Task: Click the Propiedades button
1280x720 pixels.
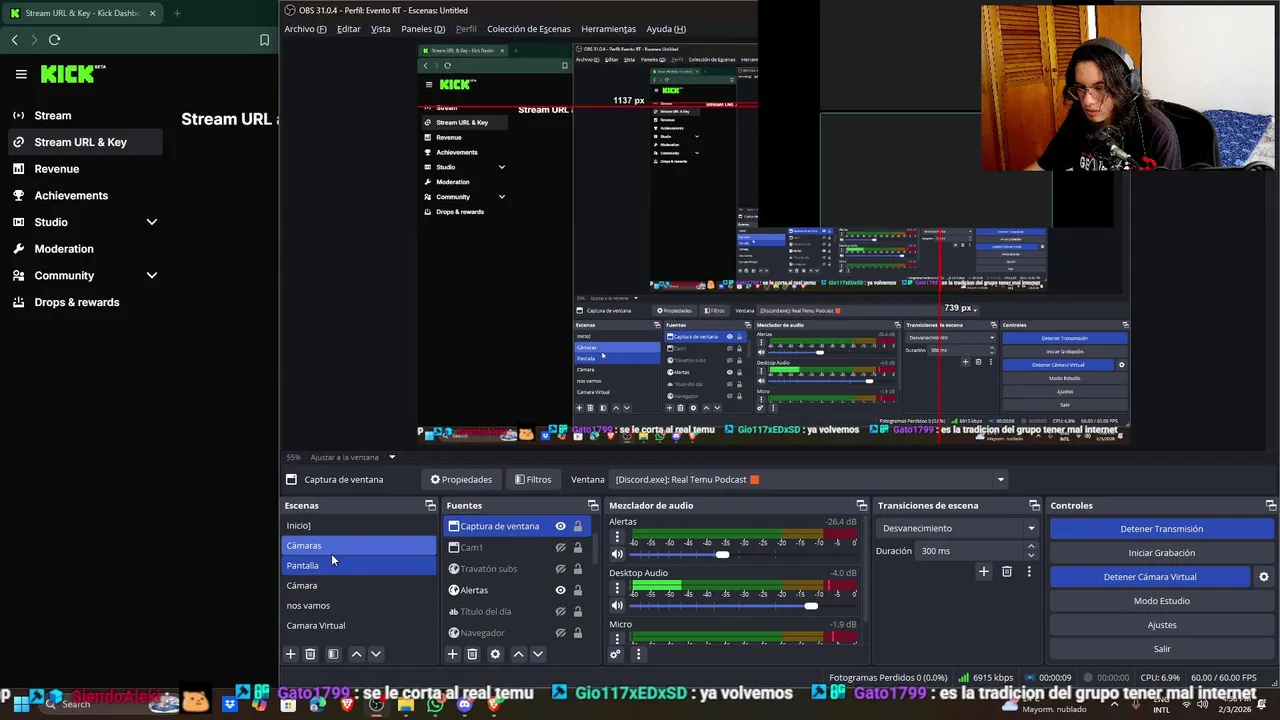Action: pos(461,480)
